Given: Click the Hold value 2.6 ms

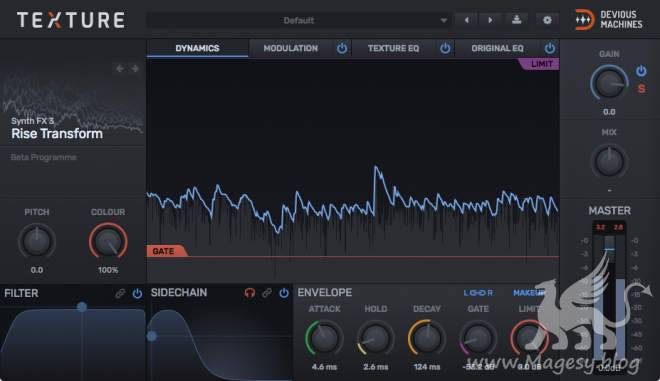Looking at the screenshot, I should [x=375, y=367].
